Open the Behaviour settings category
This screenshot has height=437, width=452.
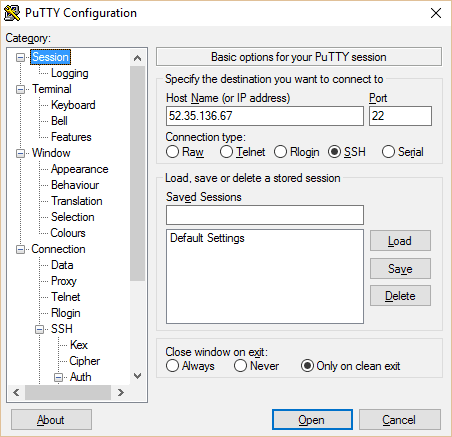(x=75, y=185)
